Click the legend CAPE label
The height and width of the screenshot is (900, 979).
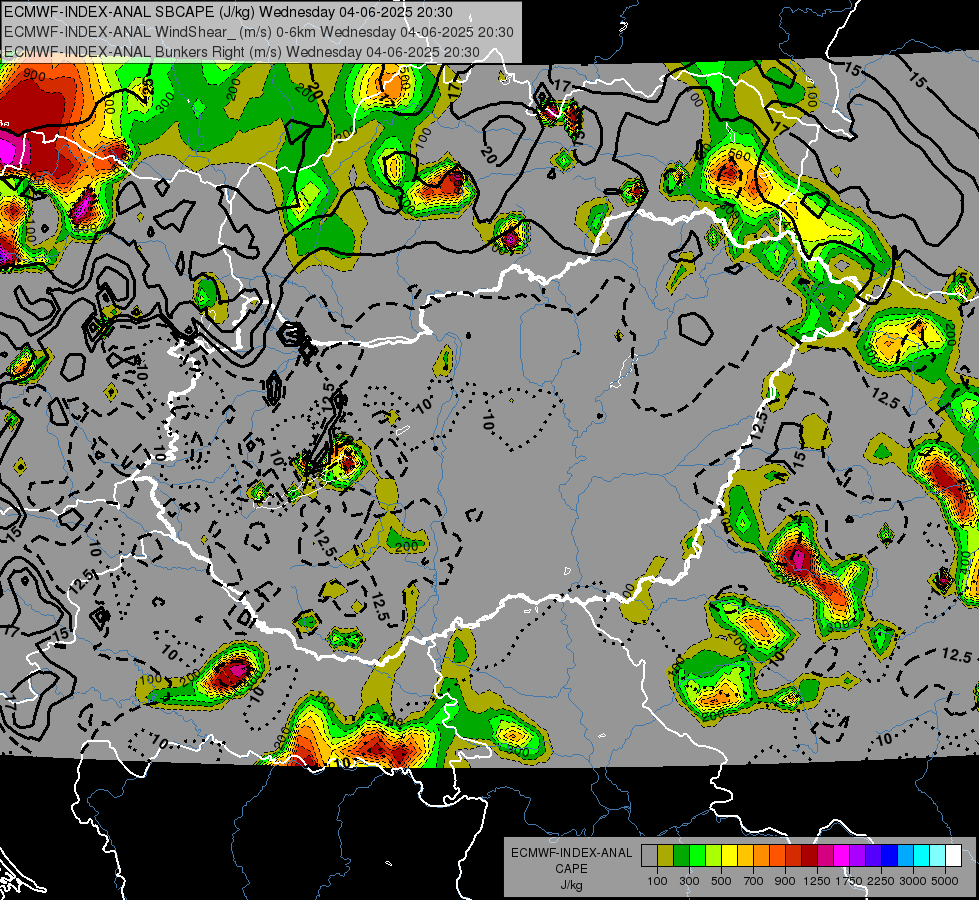point(571,869)
